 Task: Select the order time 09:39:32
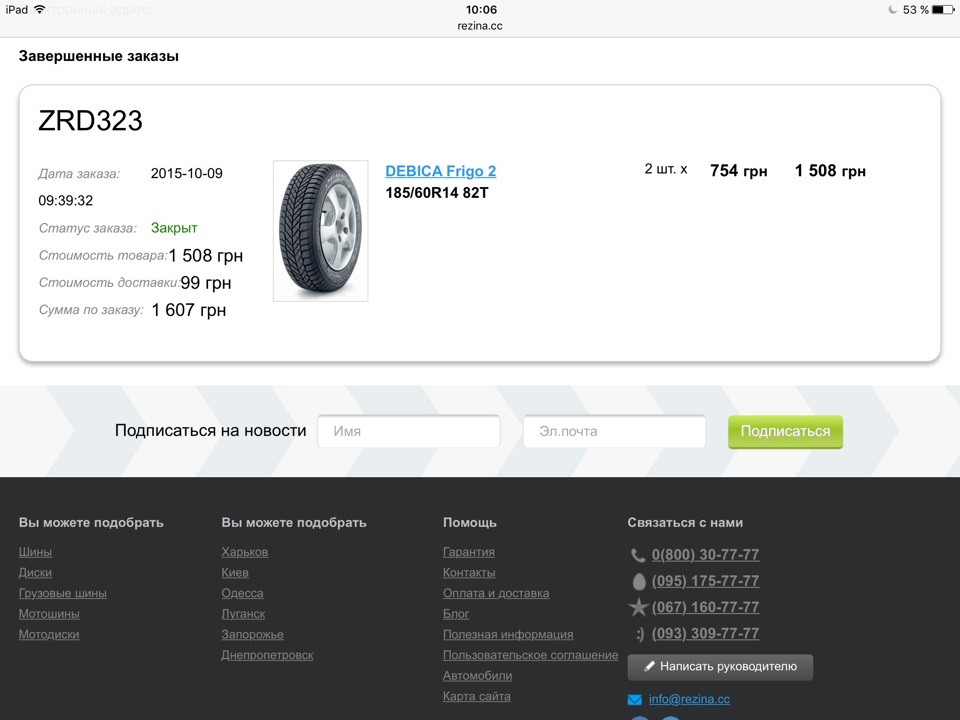(66, 200)
